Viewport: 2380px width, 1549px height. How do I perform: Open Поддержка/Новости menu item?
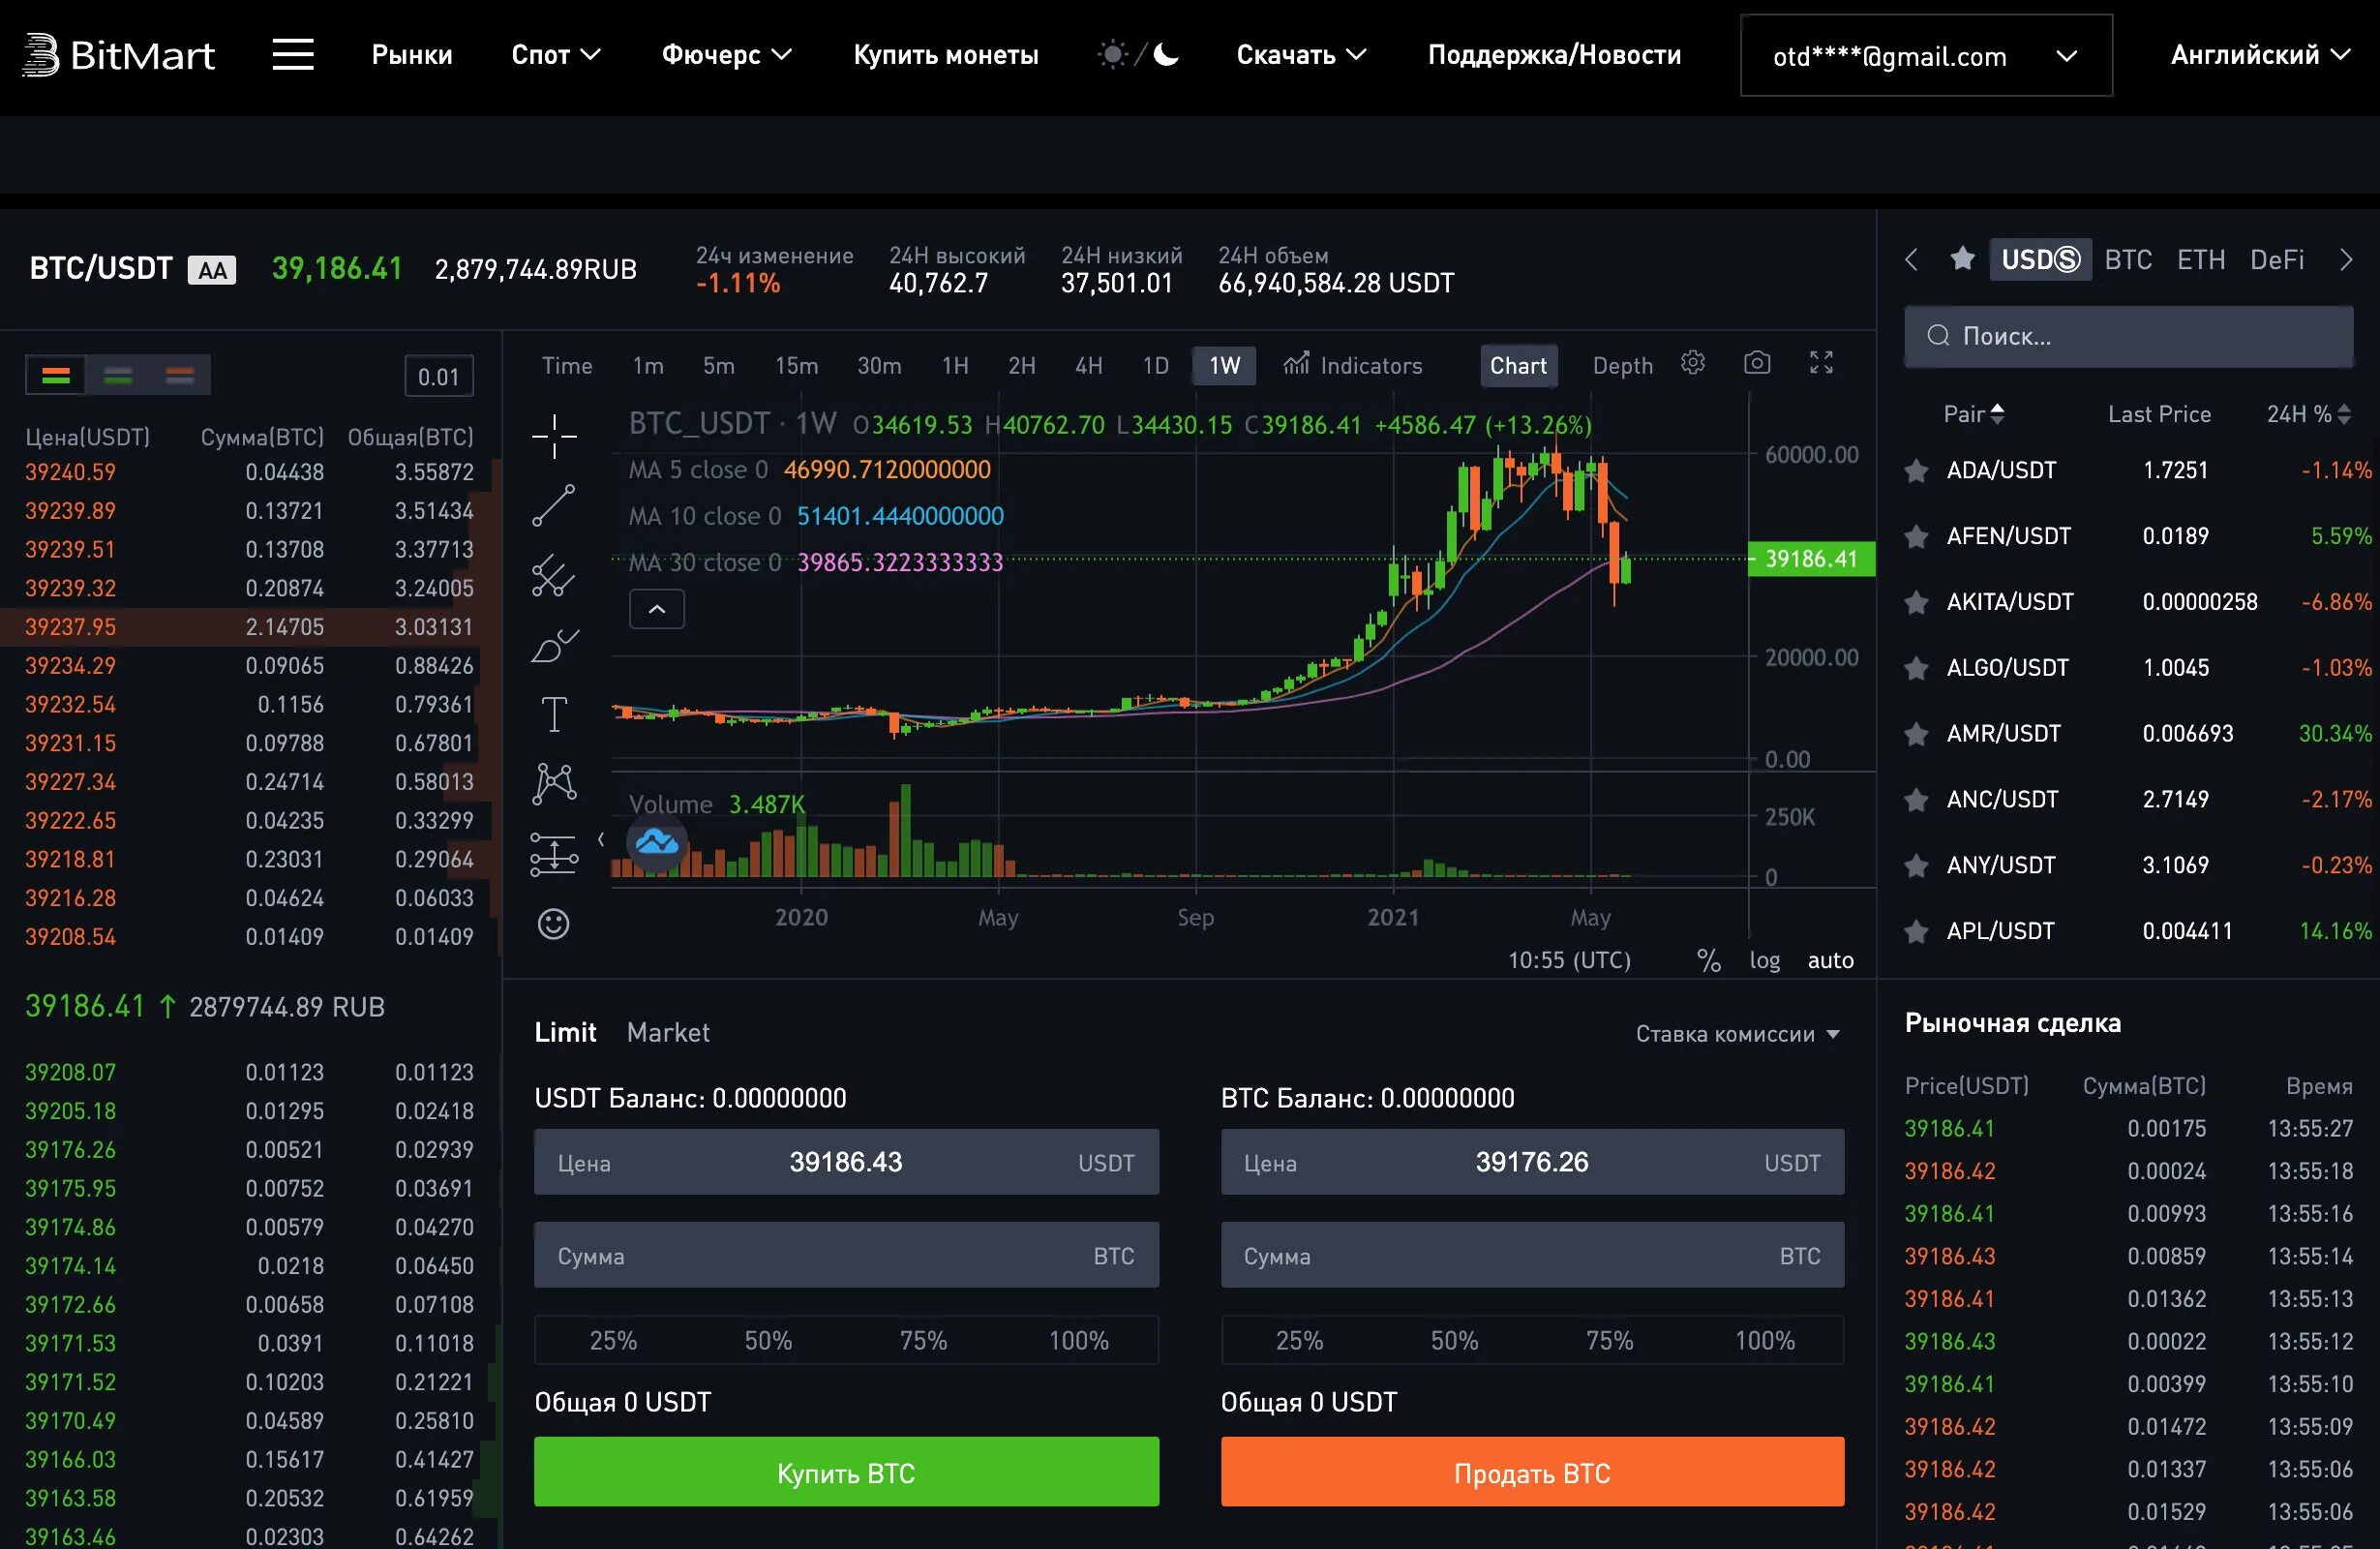pos(1554,54)
